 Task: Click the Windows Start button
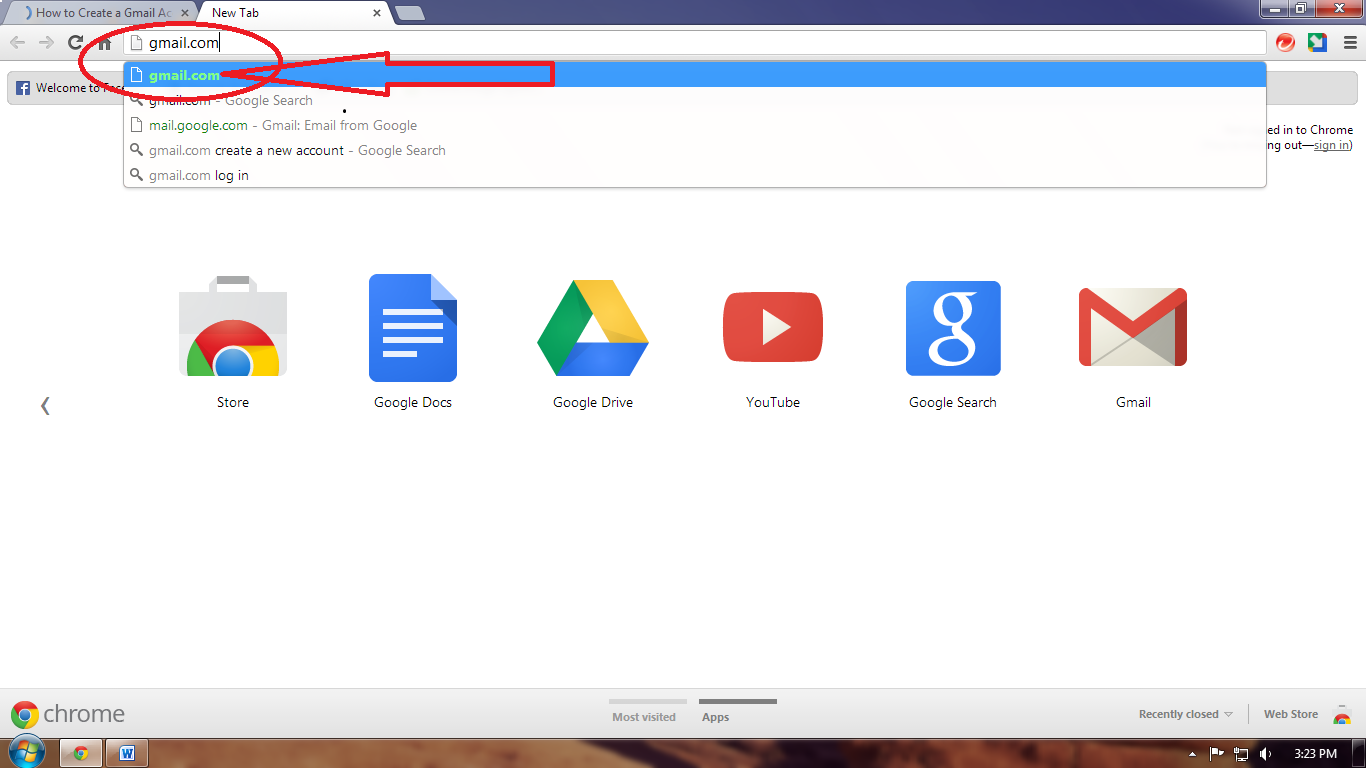(x=26, y=752)
